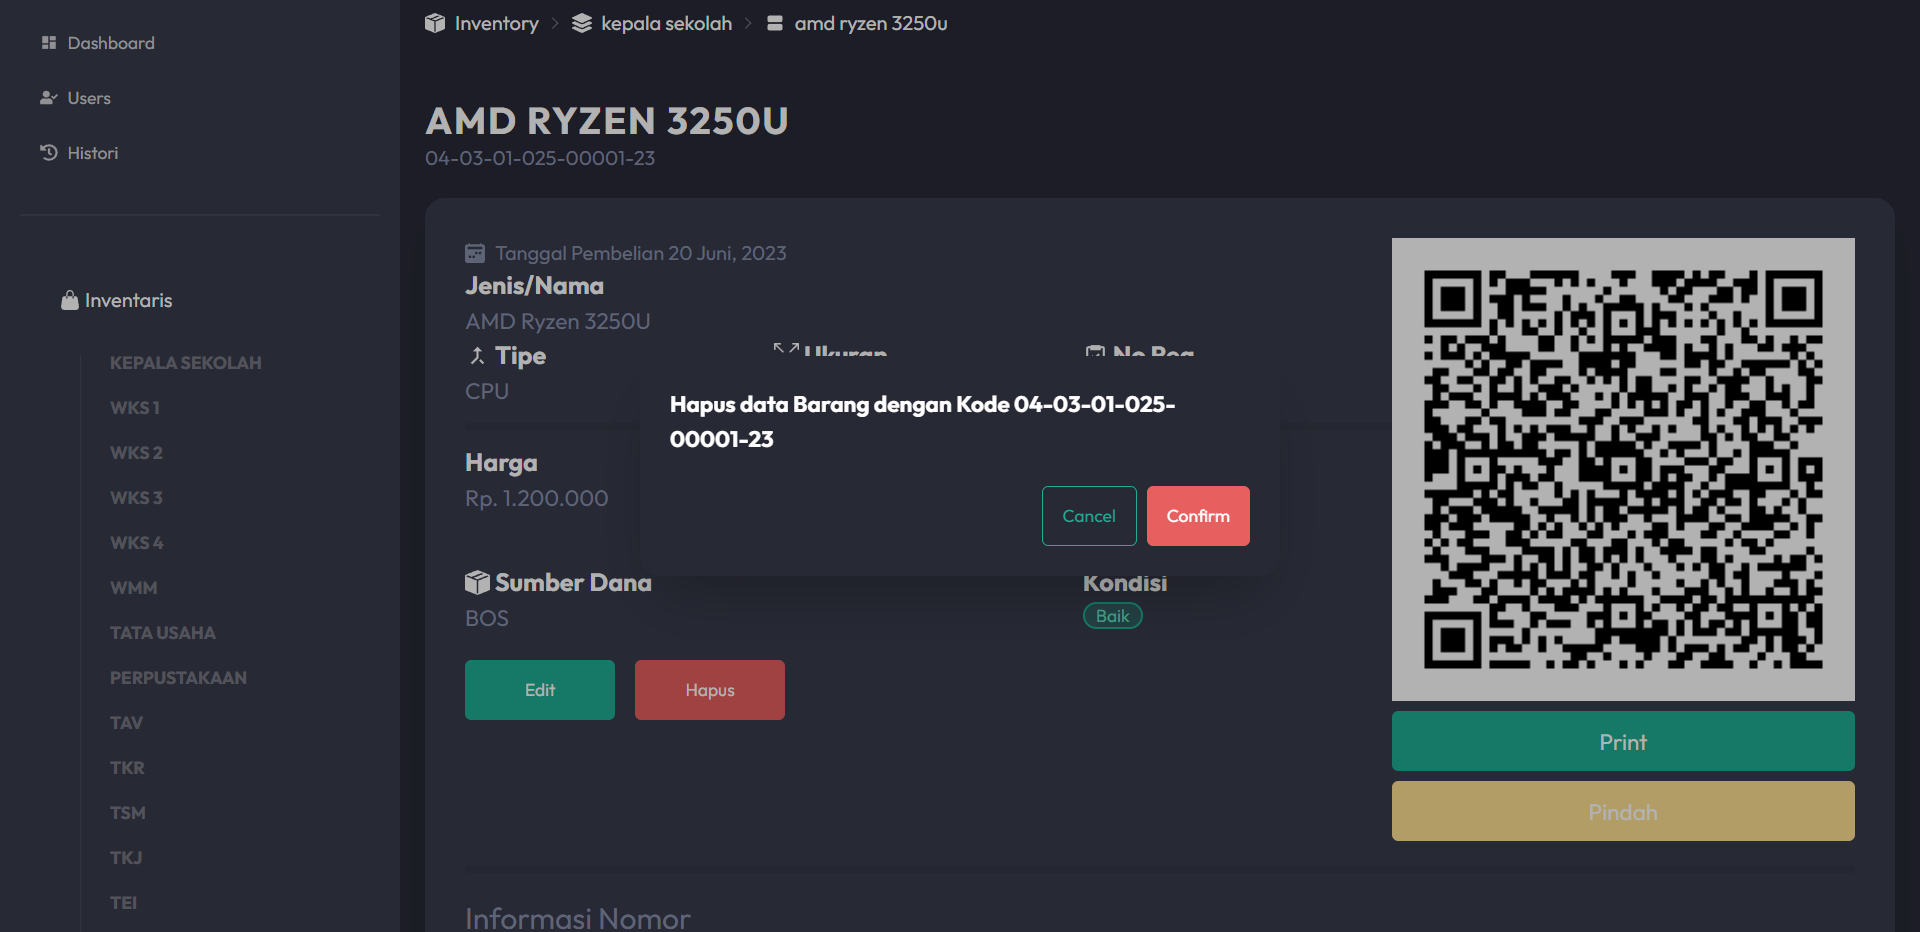Open the WMM room
1920x932 pixels.
point(134,588)
